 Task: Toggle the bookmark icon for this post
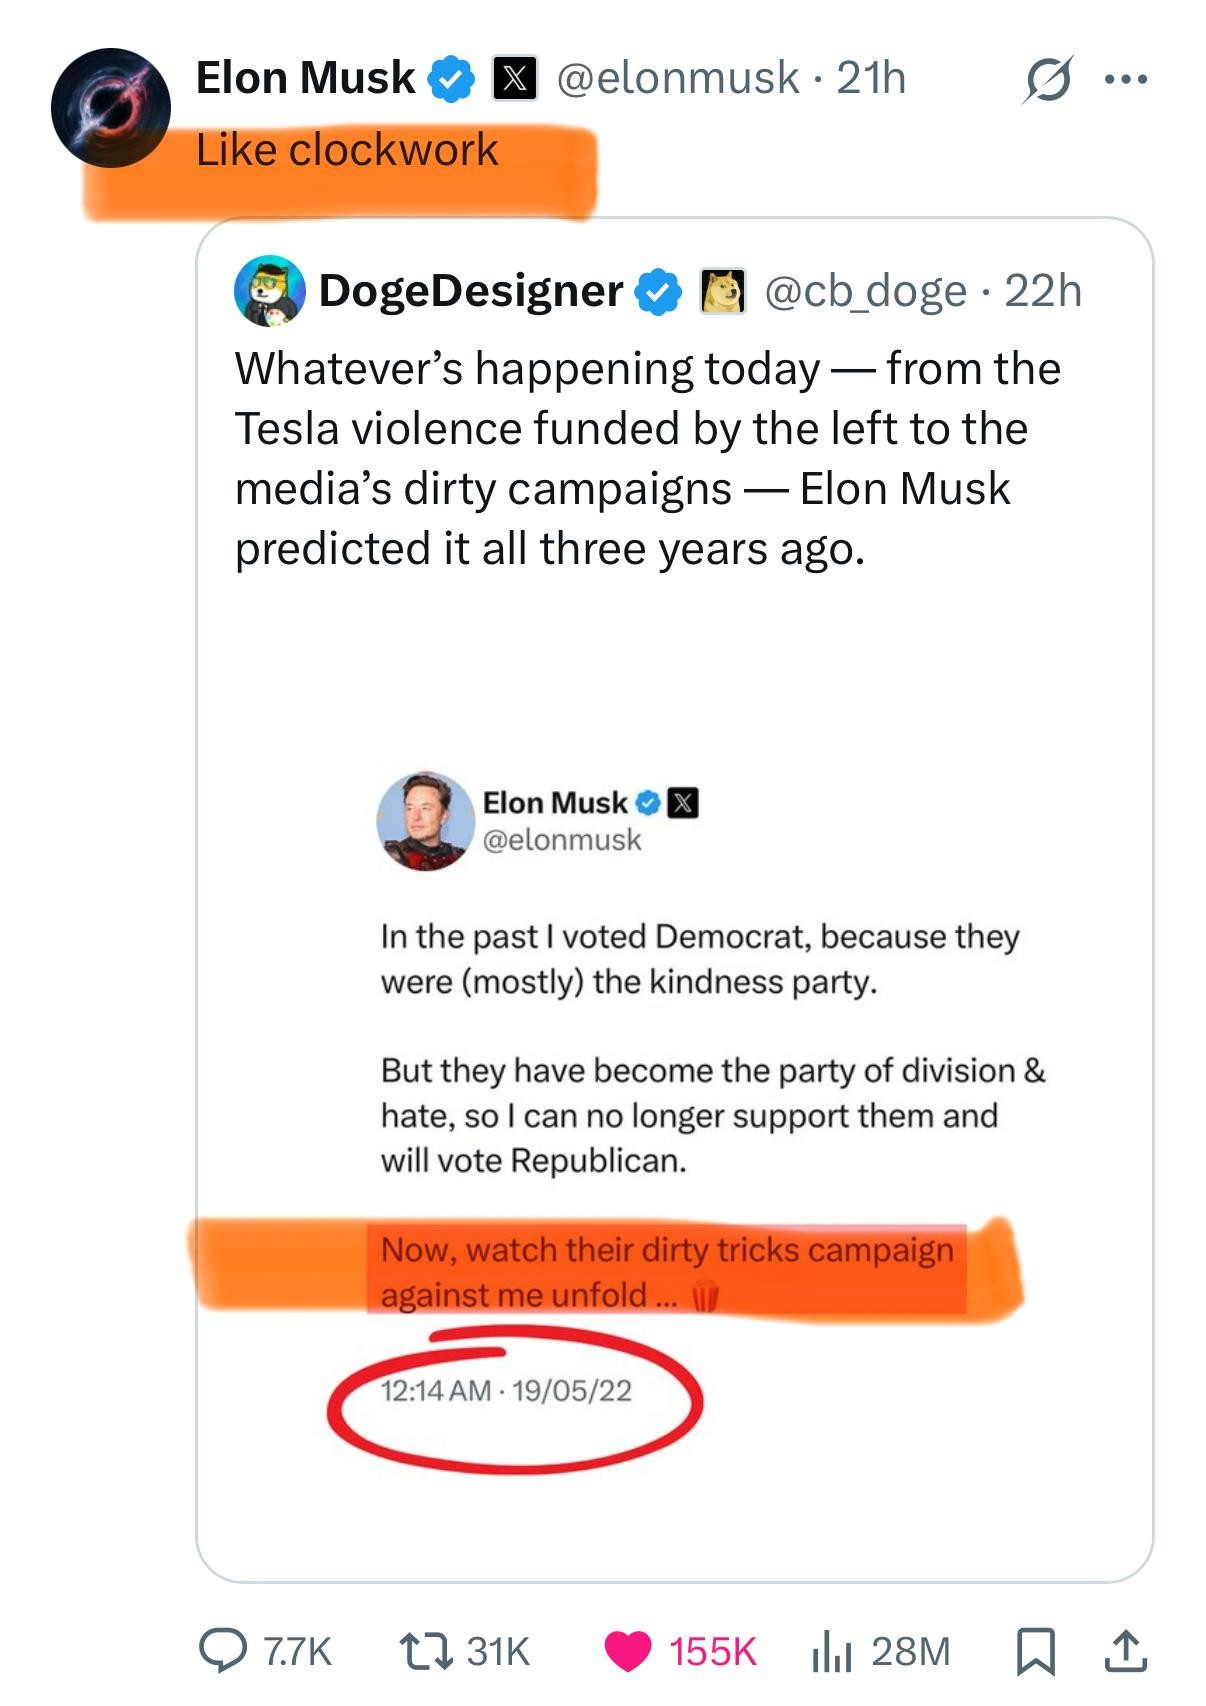tap(1035, 1650)
